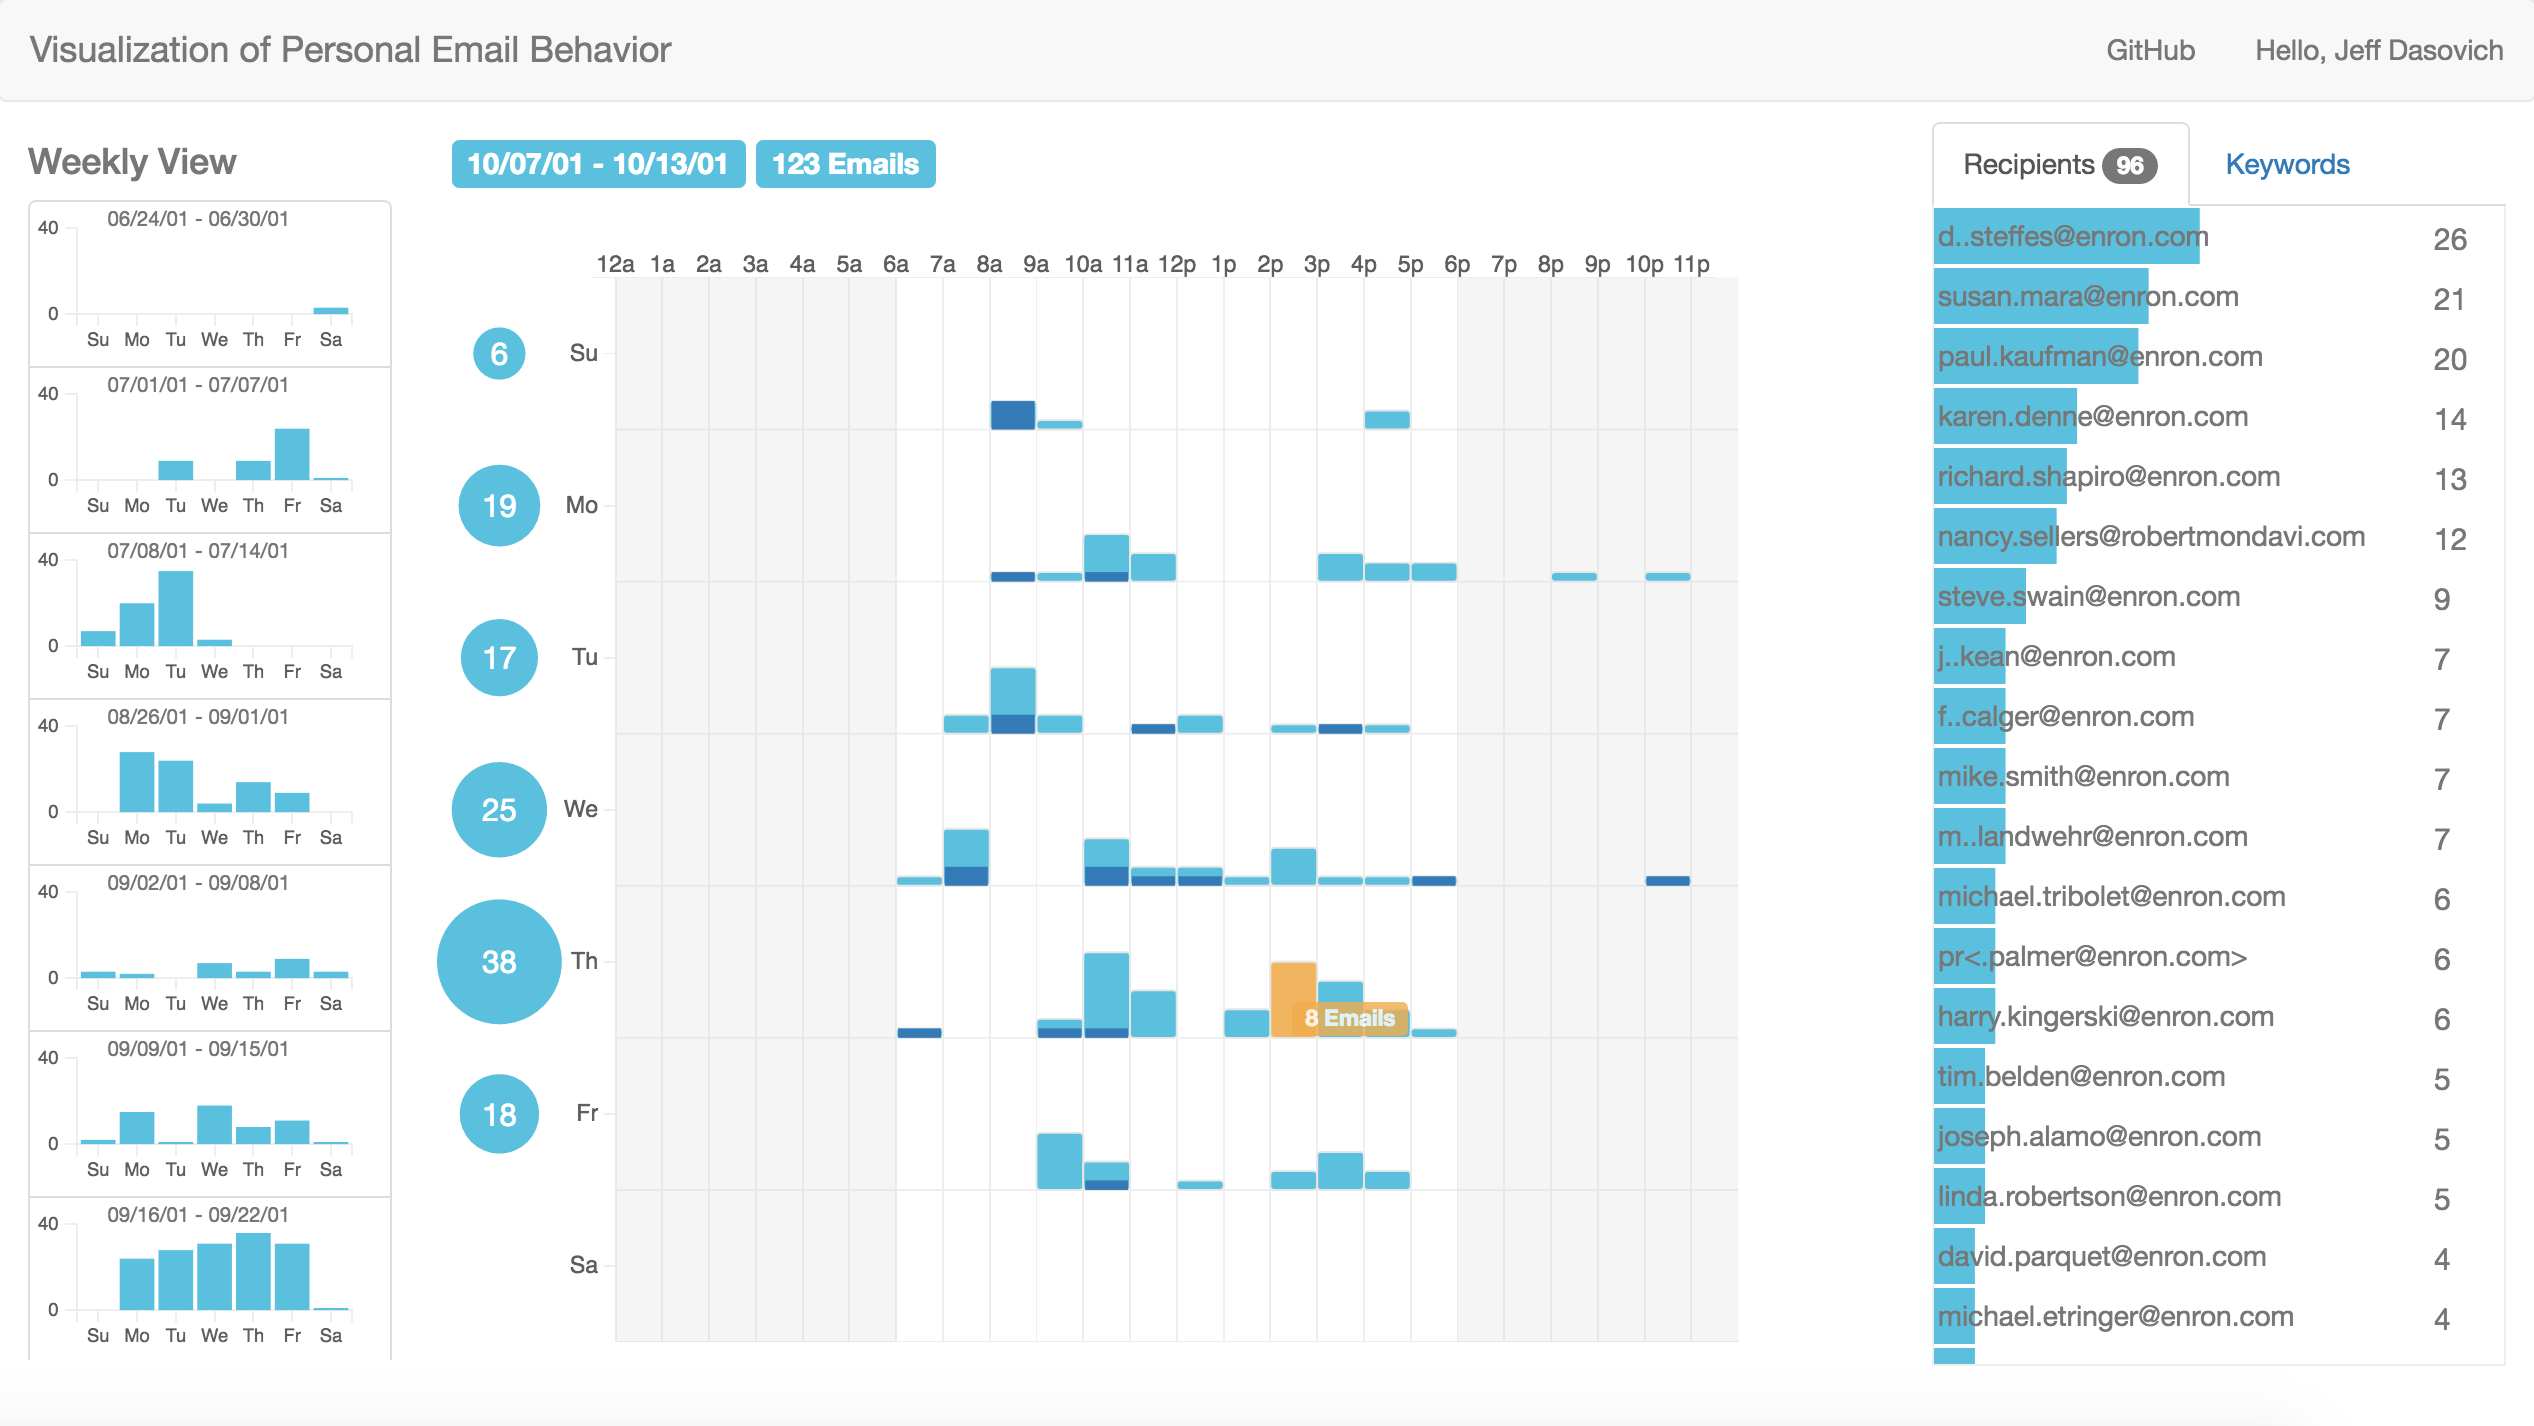2534x1426 pixels.
Task: Click the 10/07/01 - 10/13/01 date label
Action: tap(598, 164)
